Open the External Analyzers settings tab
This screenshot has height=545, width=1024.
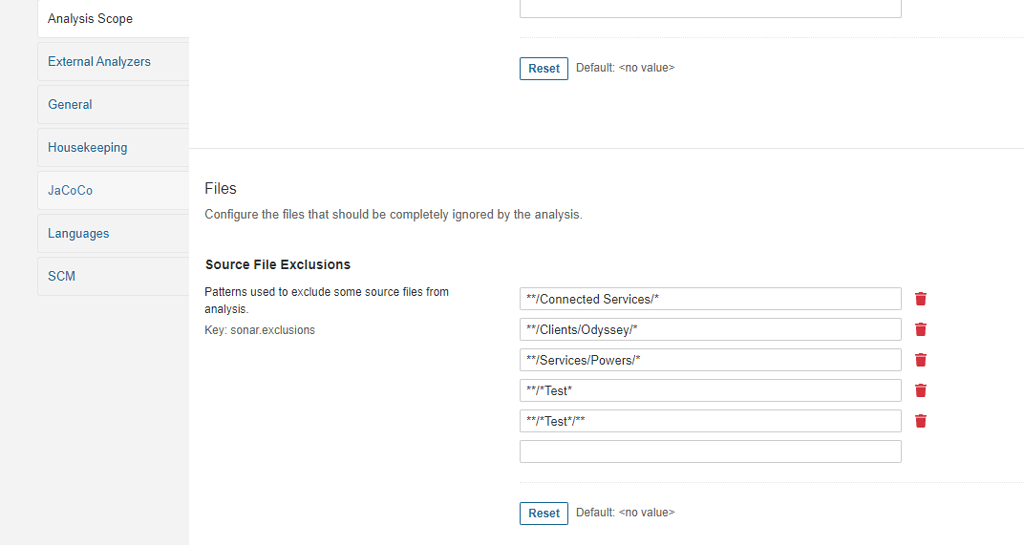coord(99,62)
